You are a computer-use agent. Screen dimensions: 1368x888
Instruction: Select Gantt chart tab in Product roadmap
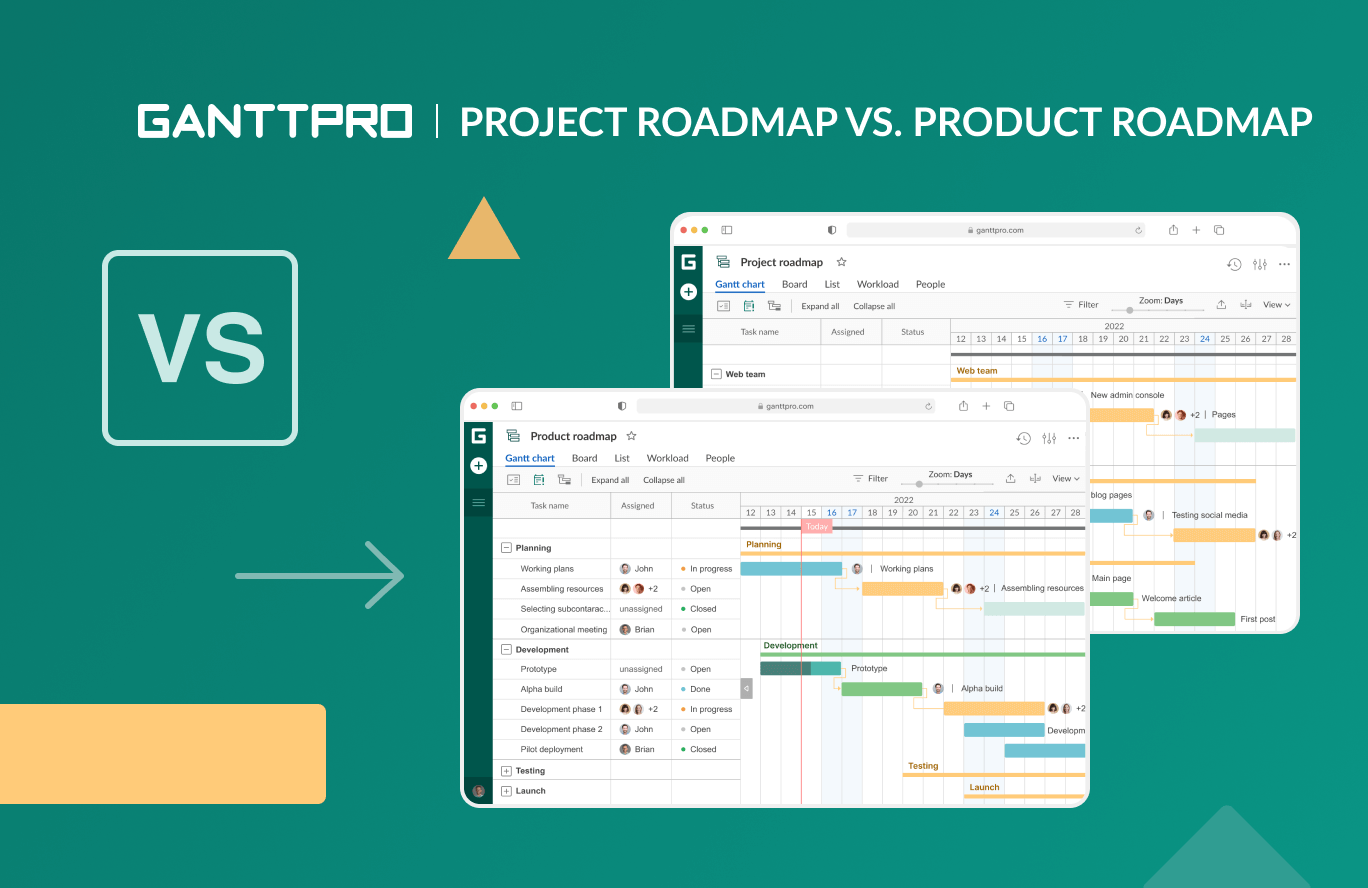coord(530,459)
